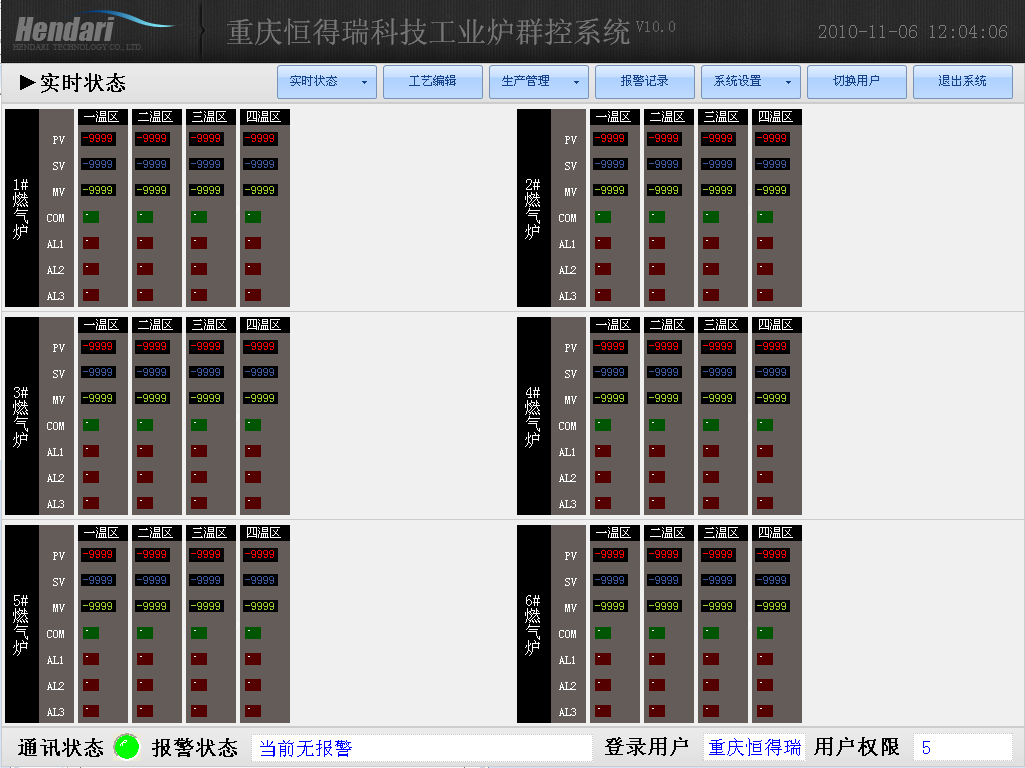This screenshot has height=768, width=1025.
Task: Switch to the 工艺编辑 tab
Action: (x=433, y=82)
